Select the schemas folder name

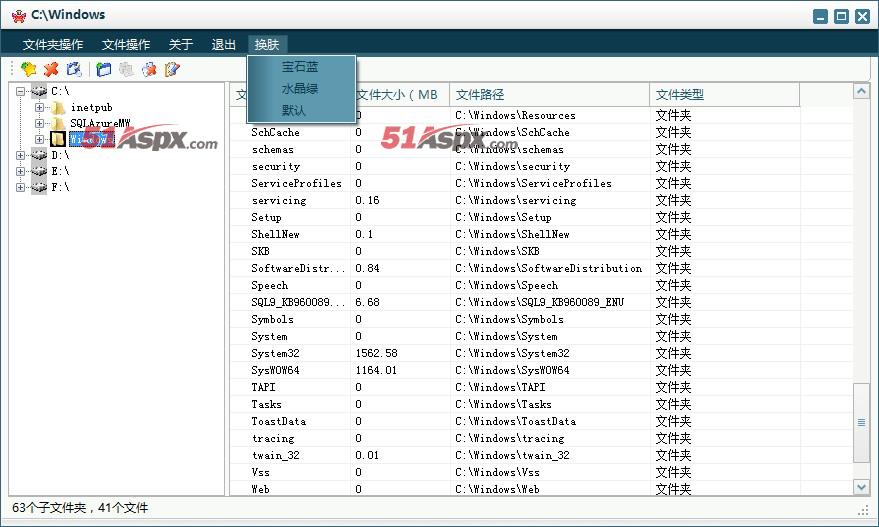272,150
